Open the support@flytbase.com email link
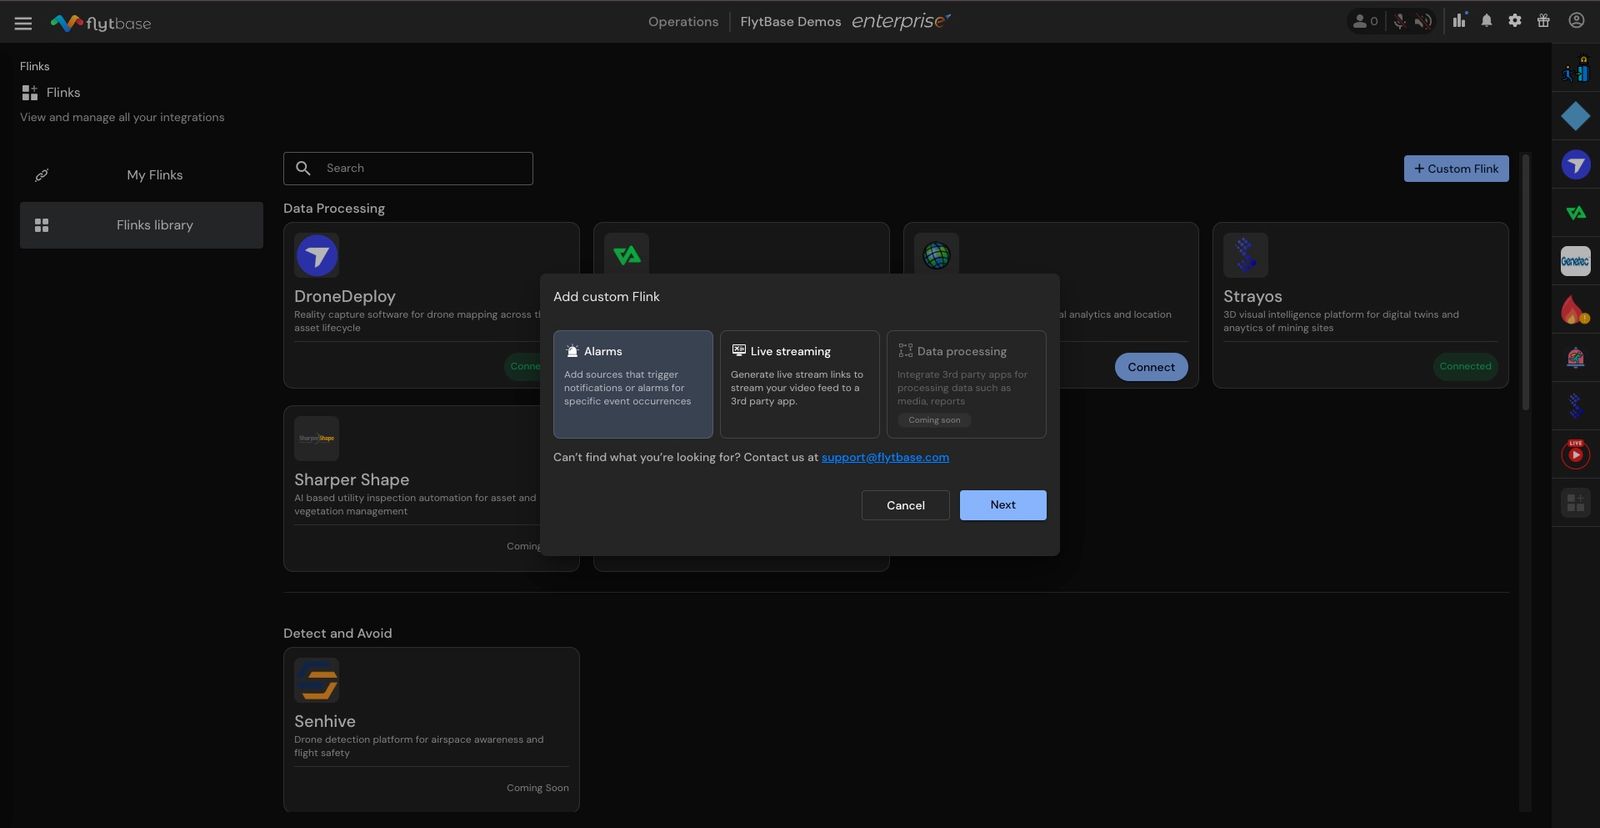1600x828 pixels. coord(885,457)
